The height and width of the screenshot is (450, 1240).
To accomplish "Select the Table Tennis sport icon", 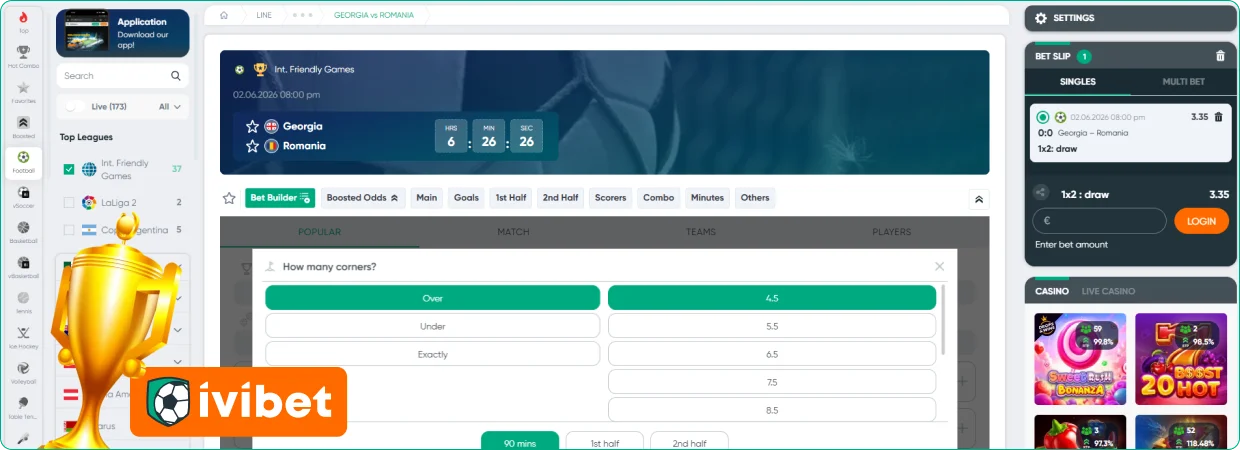I will (23, 402).
